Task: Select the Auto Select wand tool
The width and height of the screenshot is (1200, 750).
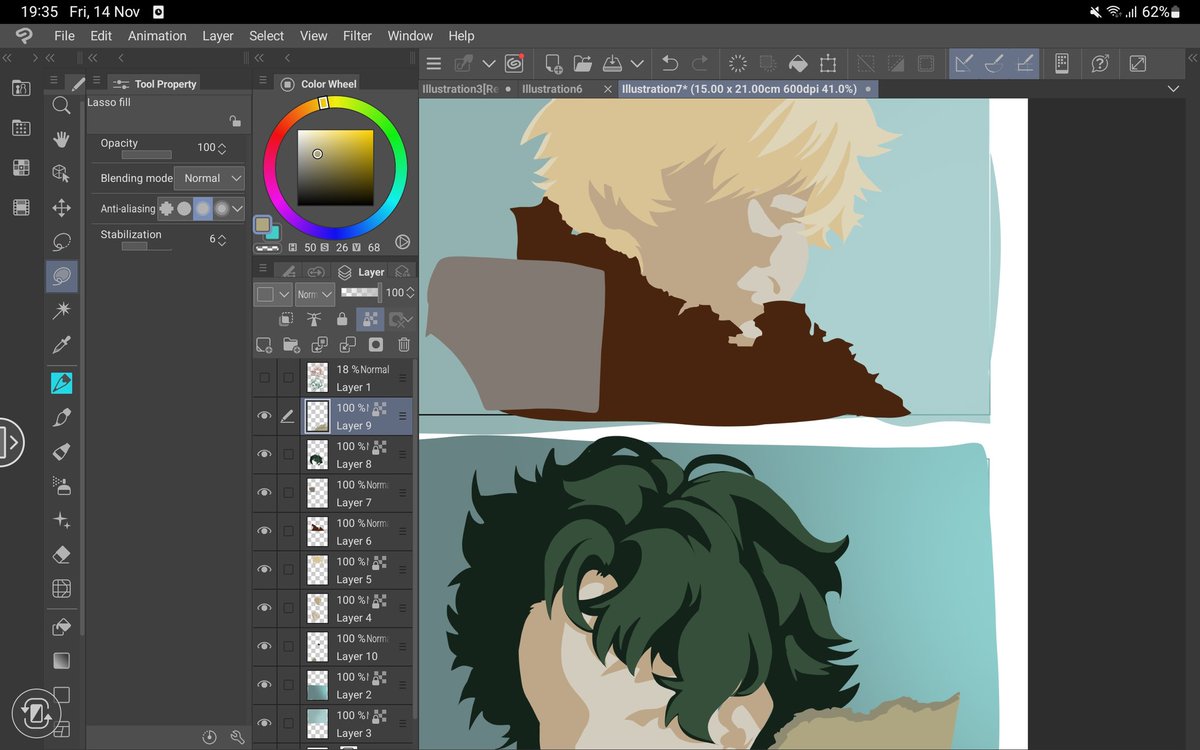Action: pos(61,311)
